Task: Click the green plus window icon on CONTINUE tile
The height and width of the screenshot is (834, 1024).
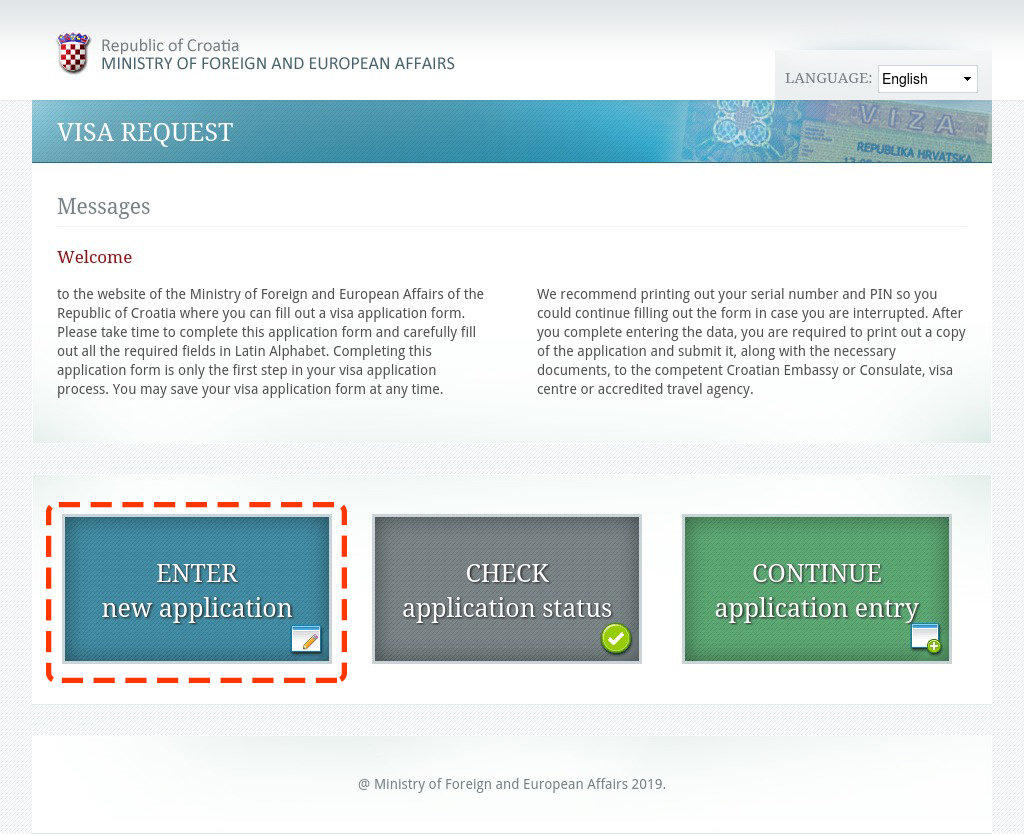Action: pos(926,639)
